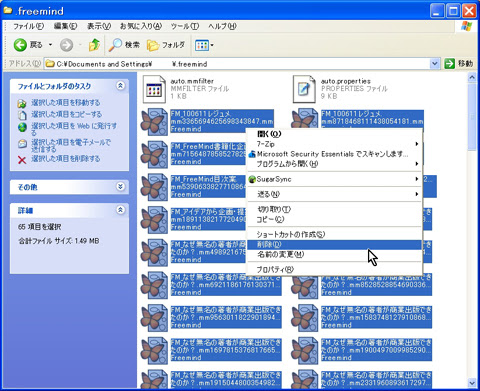Click the vertical scrollbar down arrow

(472, 383)
